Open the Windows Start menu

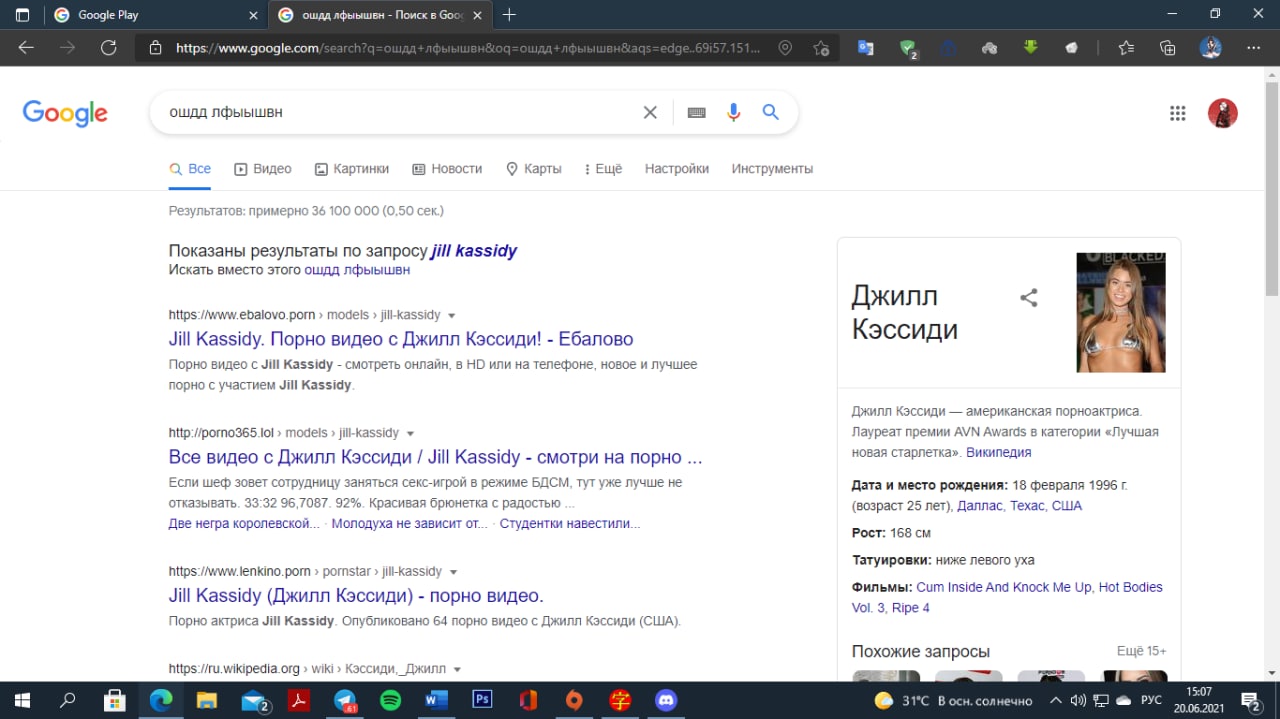coord(21,700)
